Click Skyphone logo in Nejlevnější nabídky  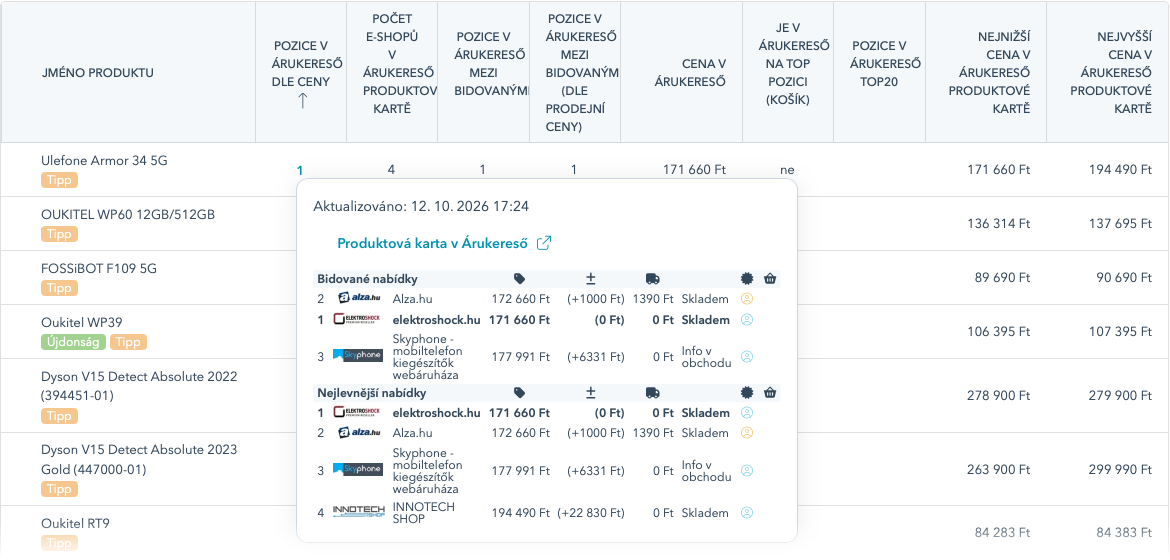point(357,470)
